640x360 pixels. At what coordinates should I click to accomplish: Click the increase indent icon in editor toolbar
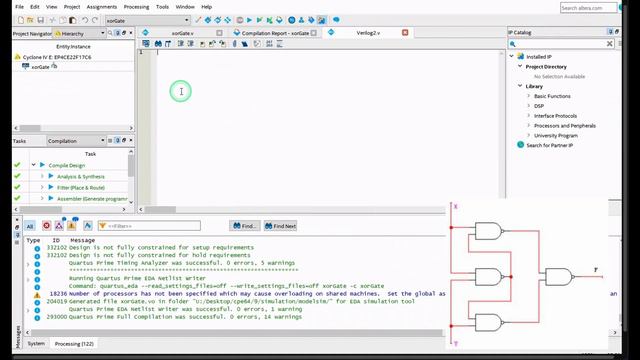[180, 44]
